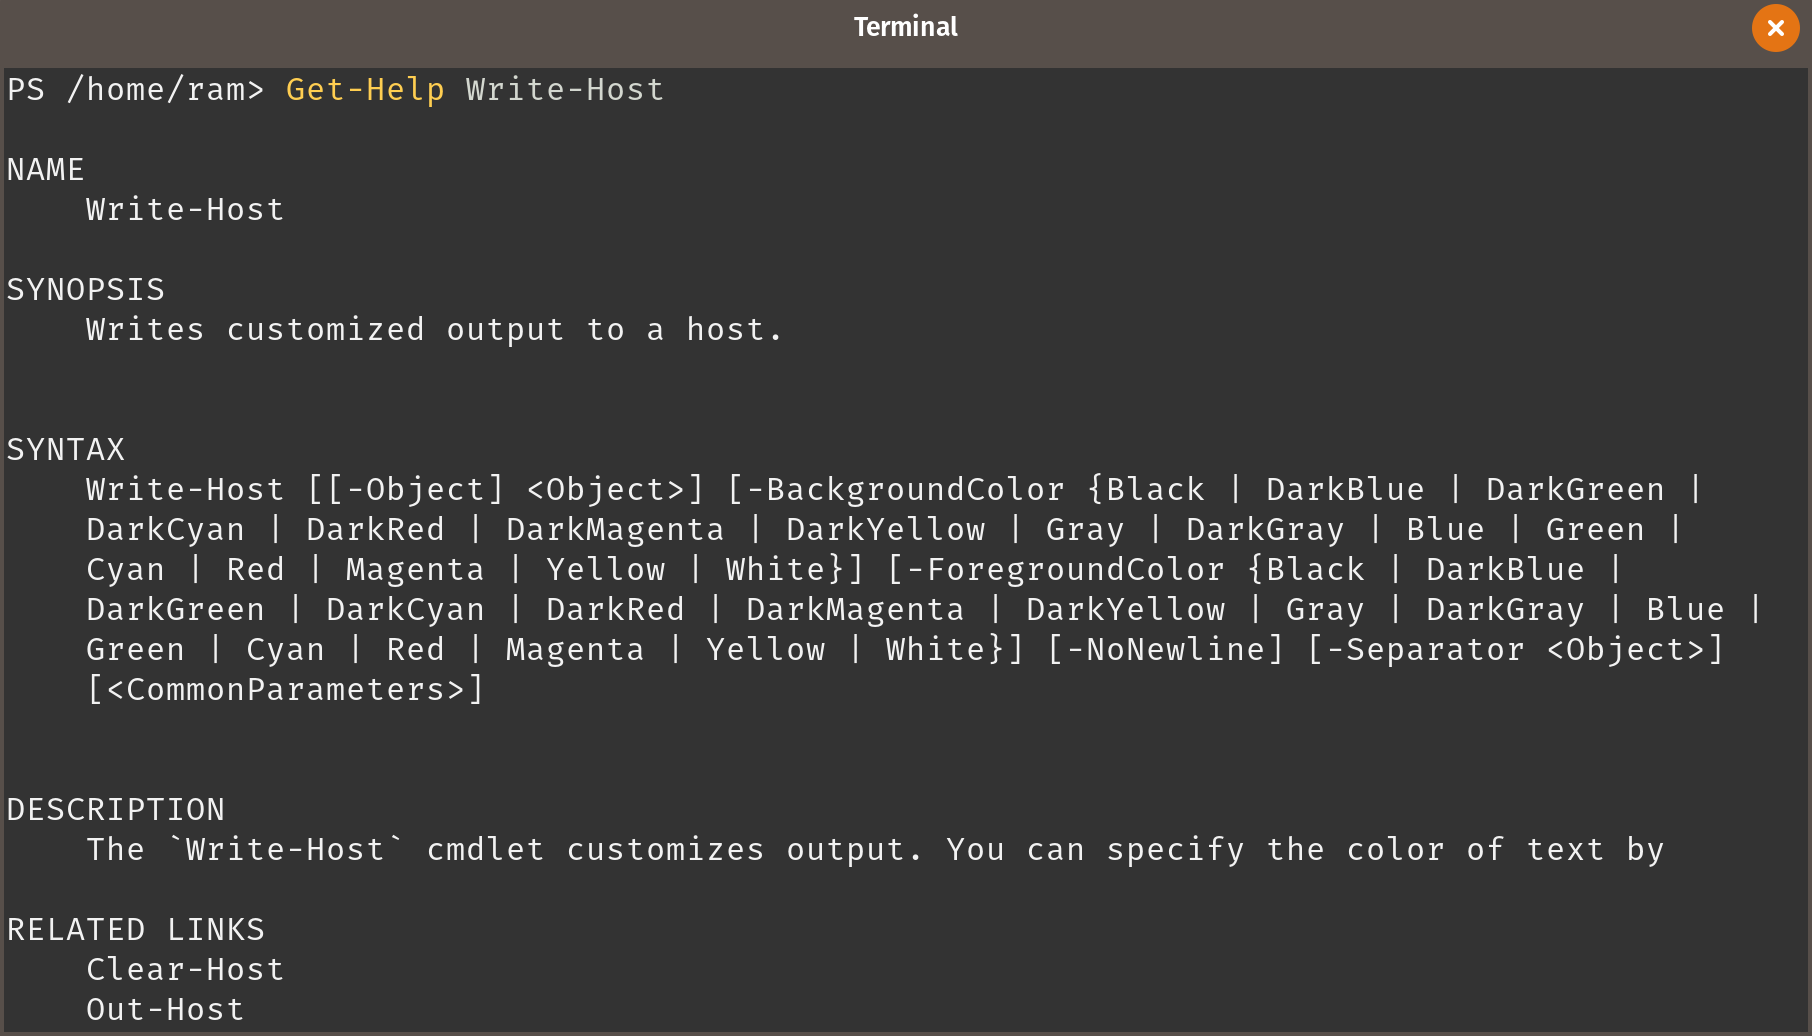Close the Terminal window with the orange X button
Screen dimensions: 1812x1036
(1775, 28)
